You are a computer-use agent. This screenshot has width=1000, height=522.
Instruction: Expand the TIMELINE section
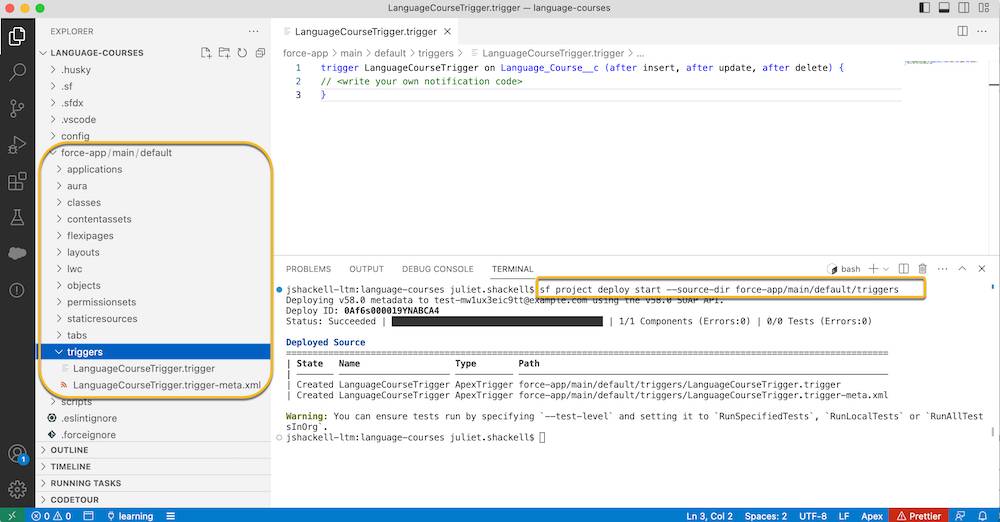tap(154, 466)
